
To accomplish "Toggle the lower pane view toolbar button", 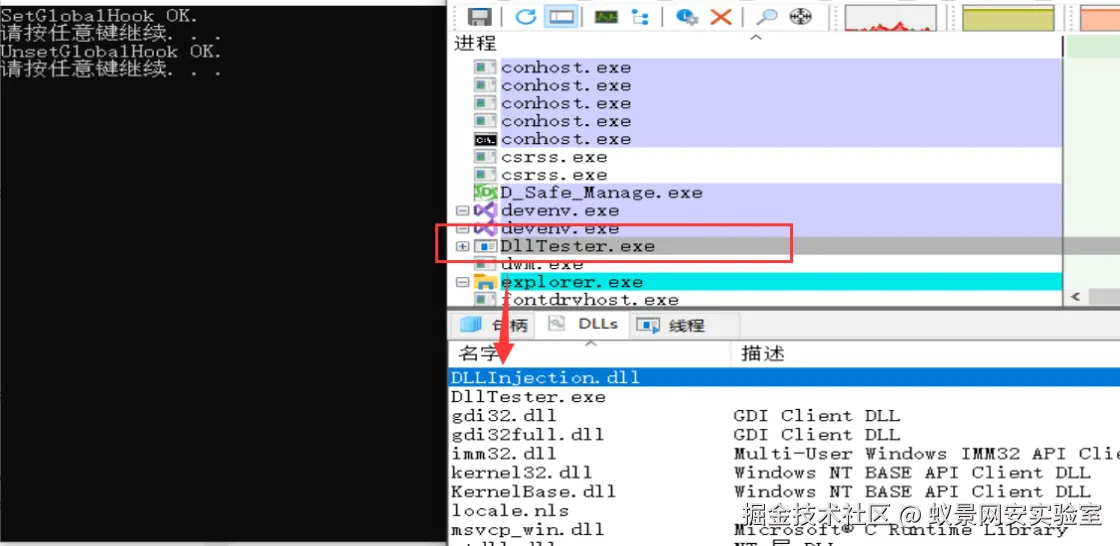I will (560, 16).
